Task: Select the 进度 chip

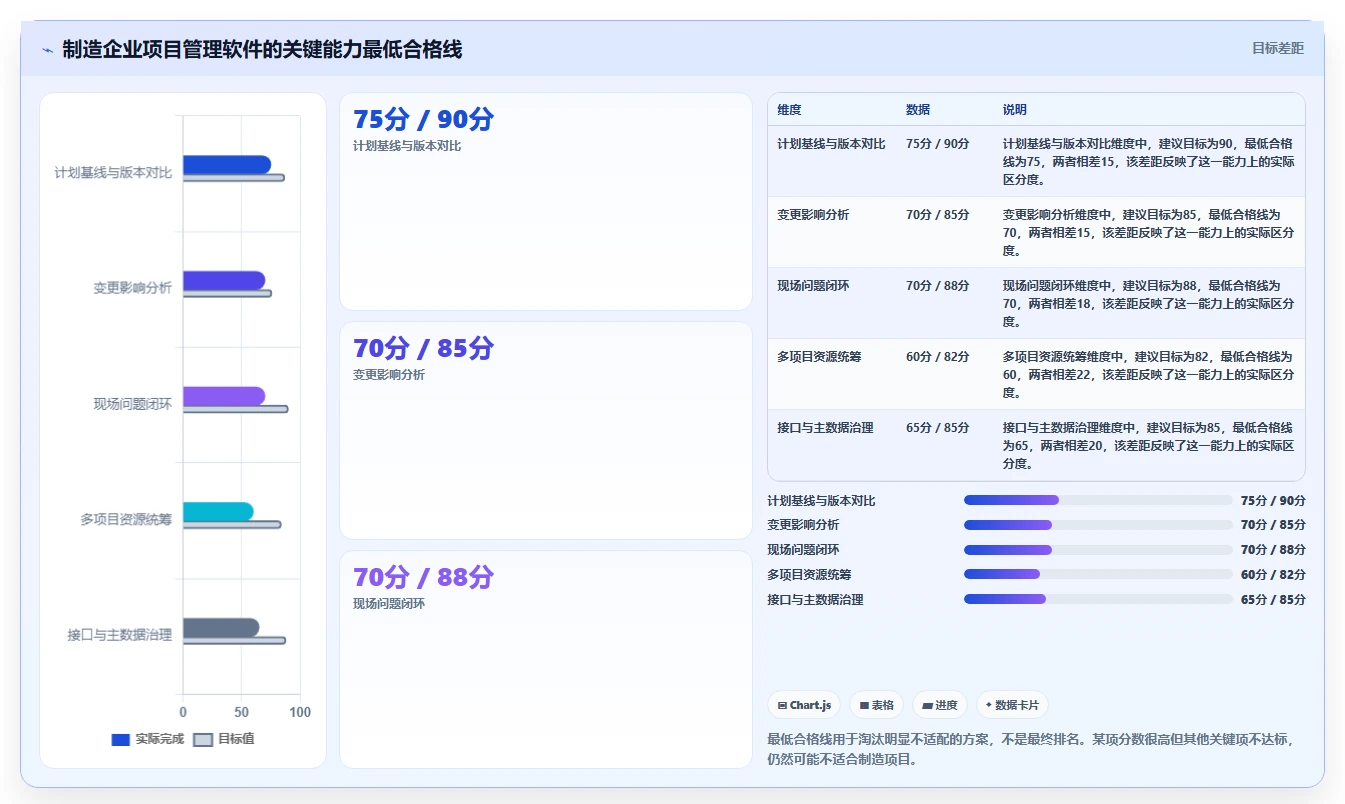Action: [940, 705]
